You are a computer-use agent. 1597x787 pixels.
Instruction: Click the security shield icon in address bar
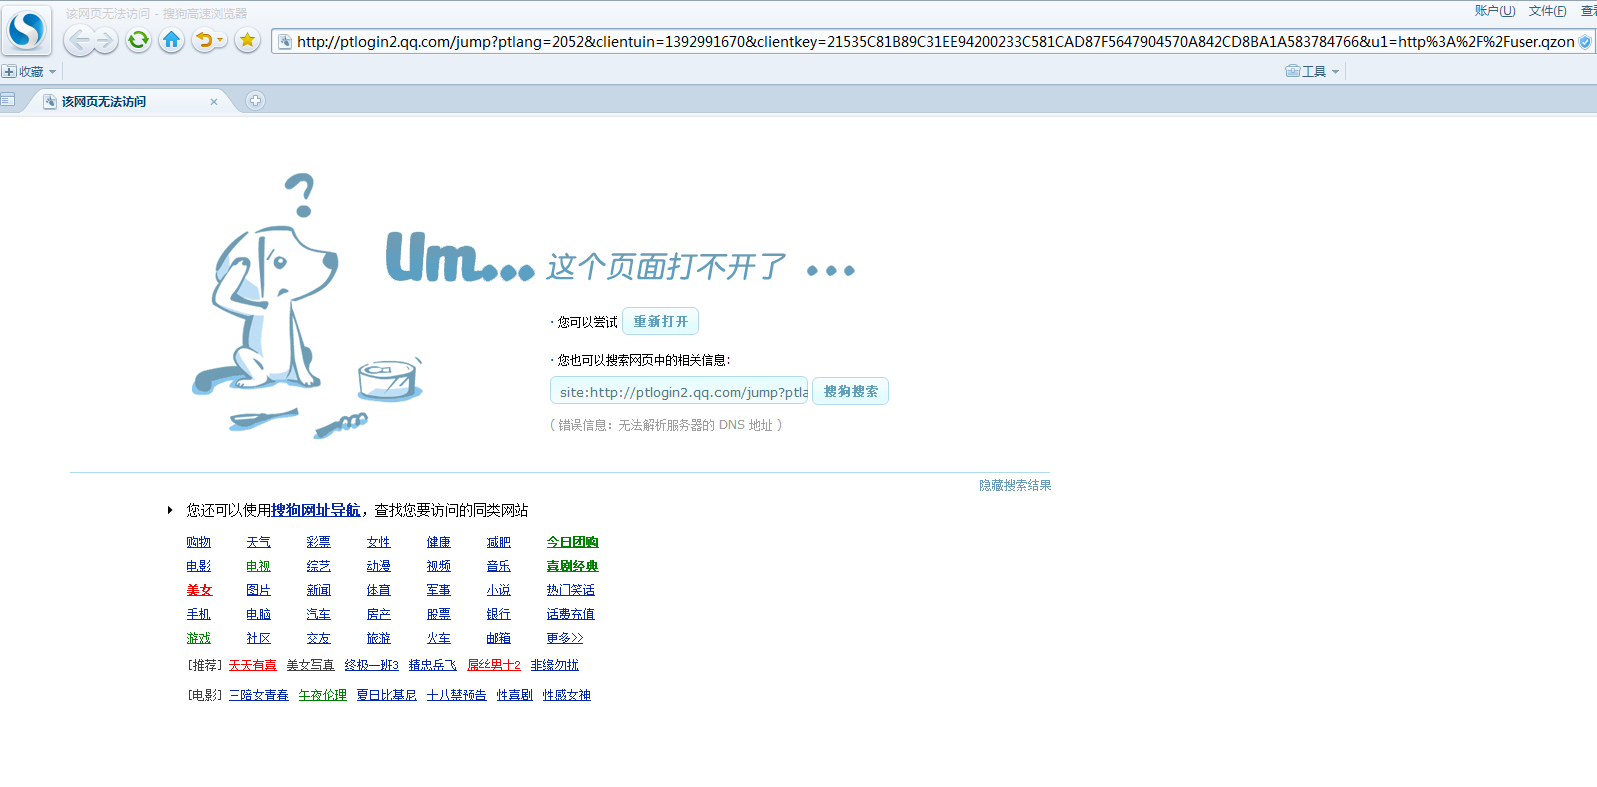tap(1584, 42)
